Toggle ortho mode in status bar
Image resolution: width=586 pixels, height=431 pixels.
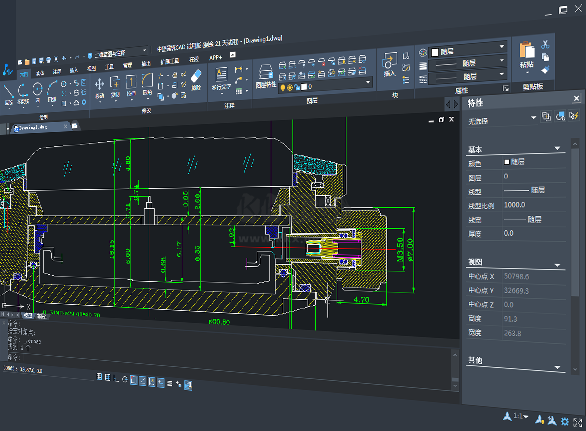116,379
